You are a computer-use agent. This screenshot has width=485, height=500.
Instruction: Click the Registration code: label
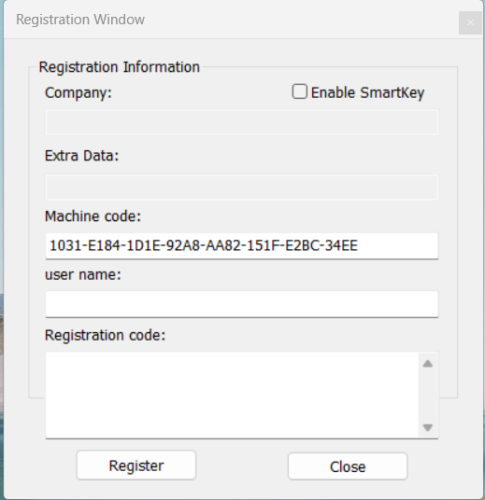pyautogui.click(x=105, y=335)
